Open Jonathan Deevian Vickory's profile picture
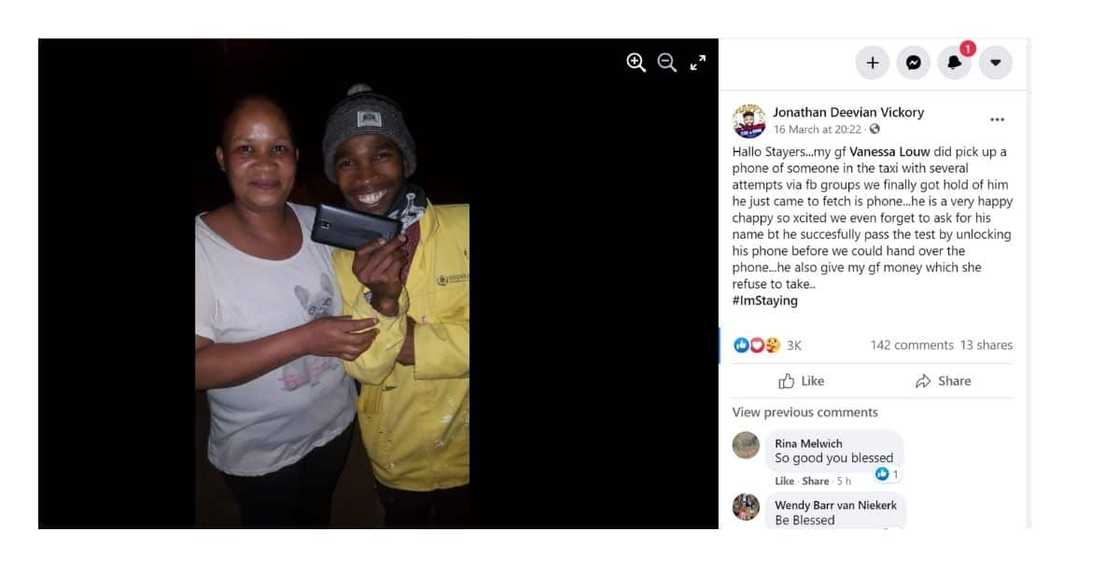The image size is (1120, 588). point(749,120)
